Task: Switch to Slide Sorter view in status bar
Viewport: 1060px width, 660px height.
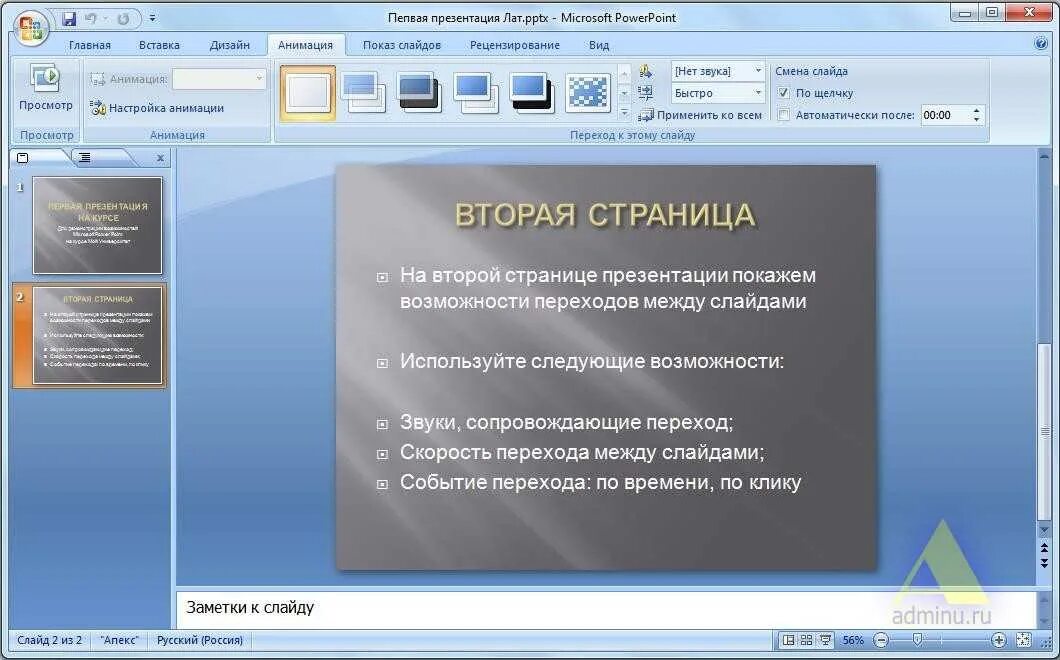Action: coord(806,640)
